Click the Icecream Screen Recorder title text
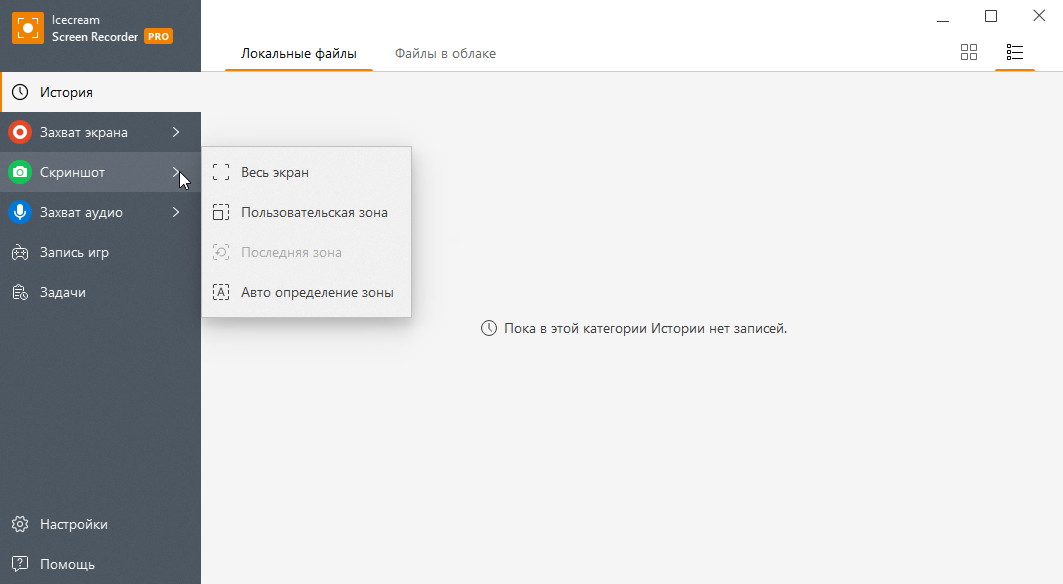 (x=95, y=28)
